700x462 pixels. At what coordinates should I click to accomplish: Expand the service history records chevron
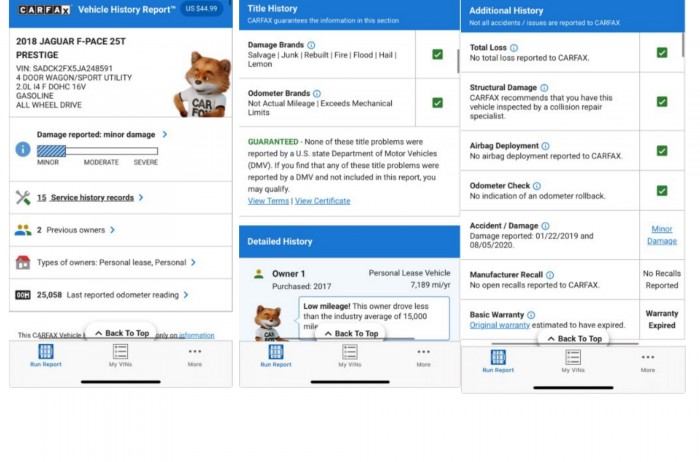[141, 197]
